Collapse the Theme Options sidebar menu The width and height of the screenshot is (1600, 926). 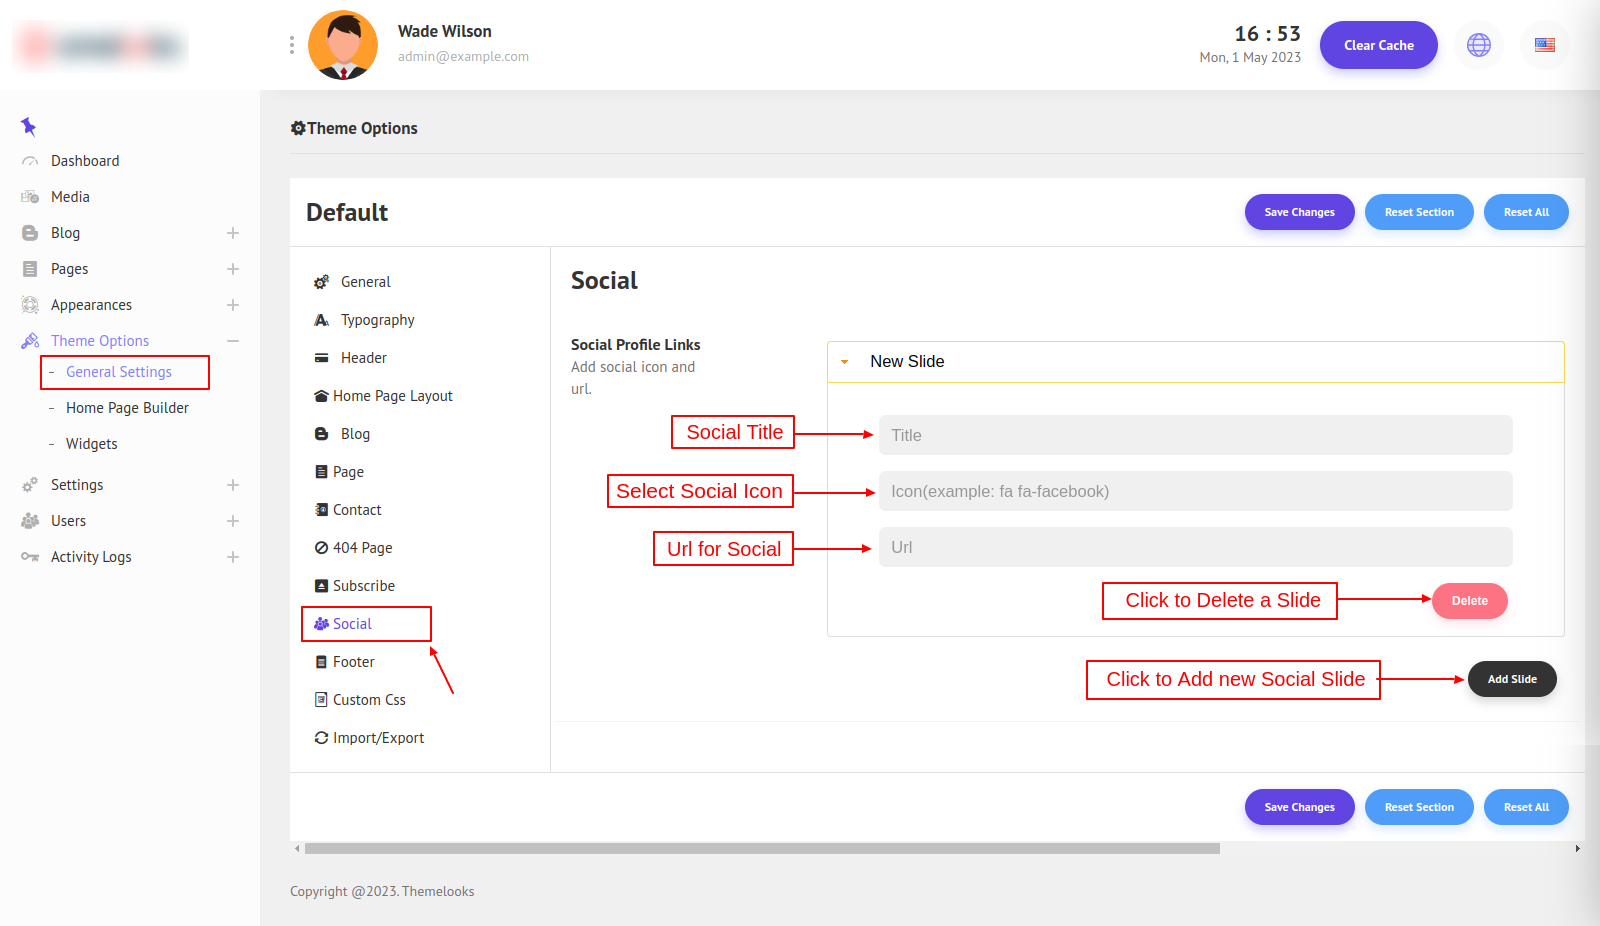pyautogui.click(x=233, y=341)
